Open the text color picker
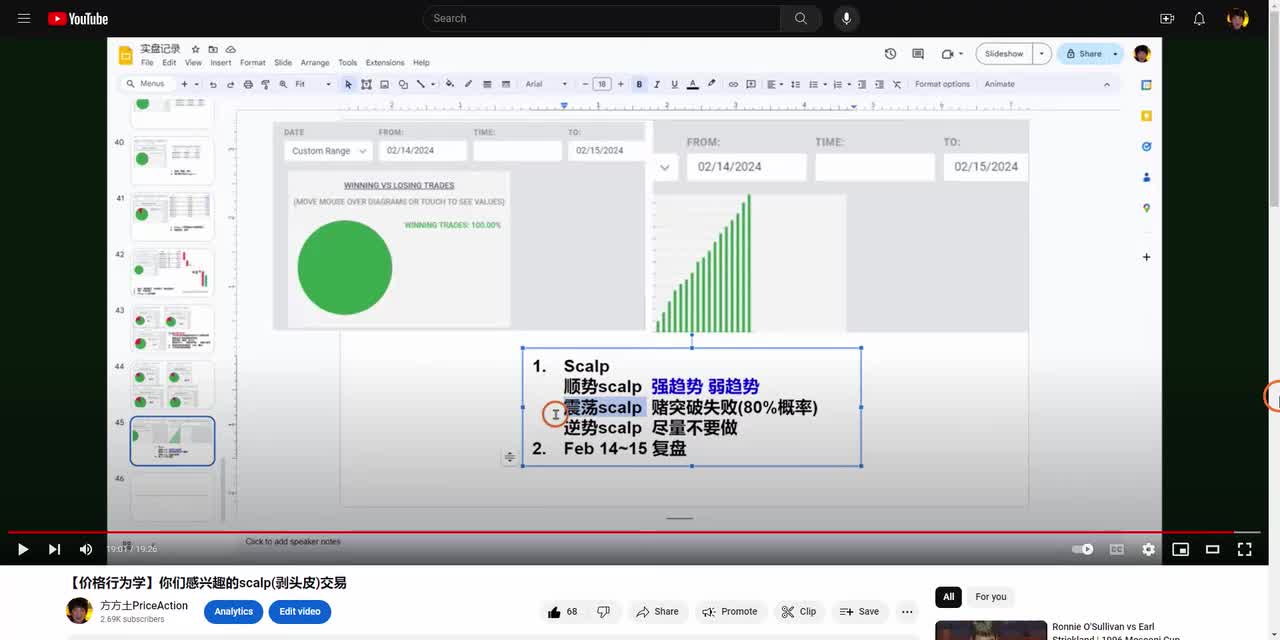The width and height of the screenshot is (1280, 640). [693, 84]
